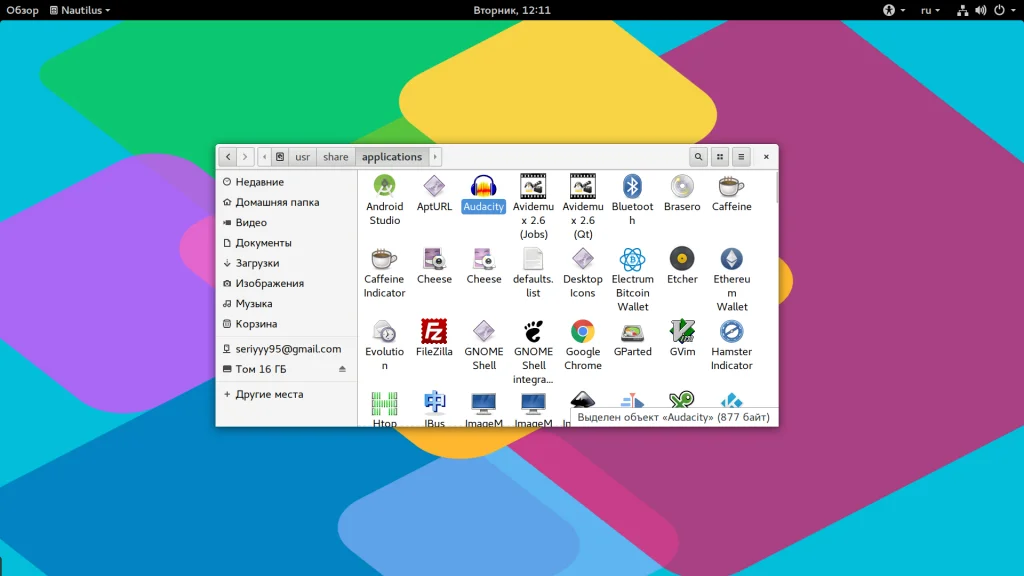The image size is (1024, 576).
Task: Eject the Том 16 ГБ volume
Action: pos(342,369)
